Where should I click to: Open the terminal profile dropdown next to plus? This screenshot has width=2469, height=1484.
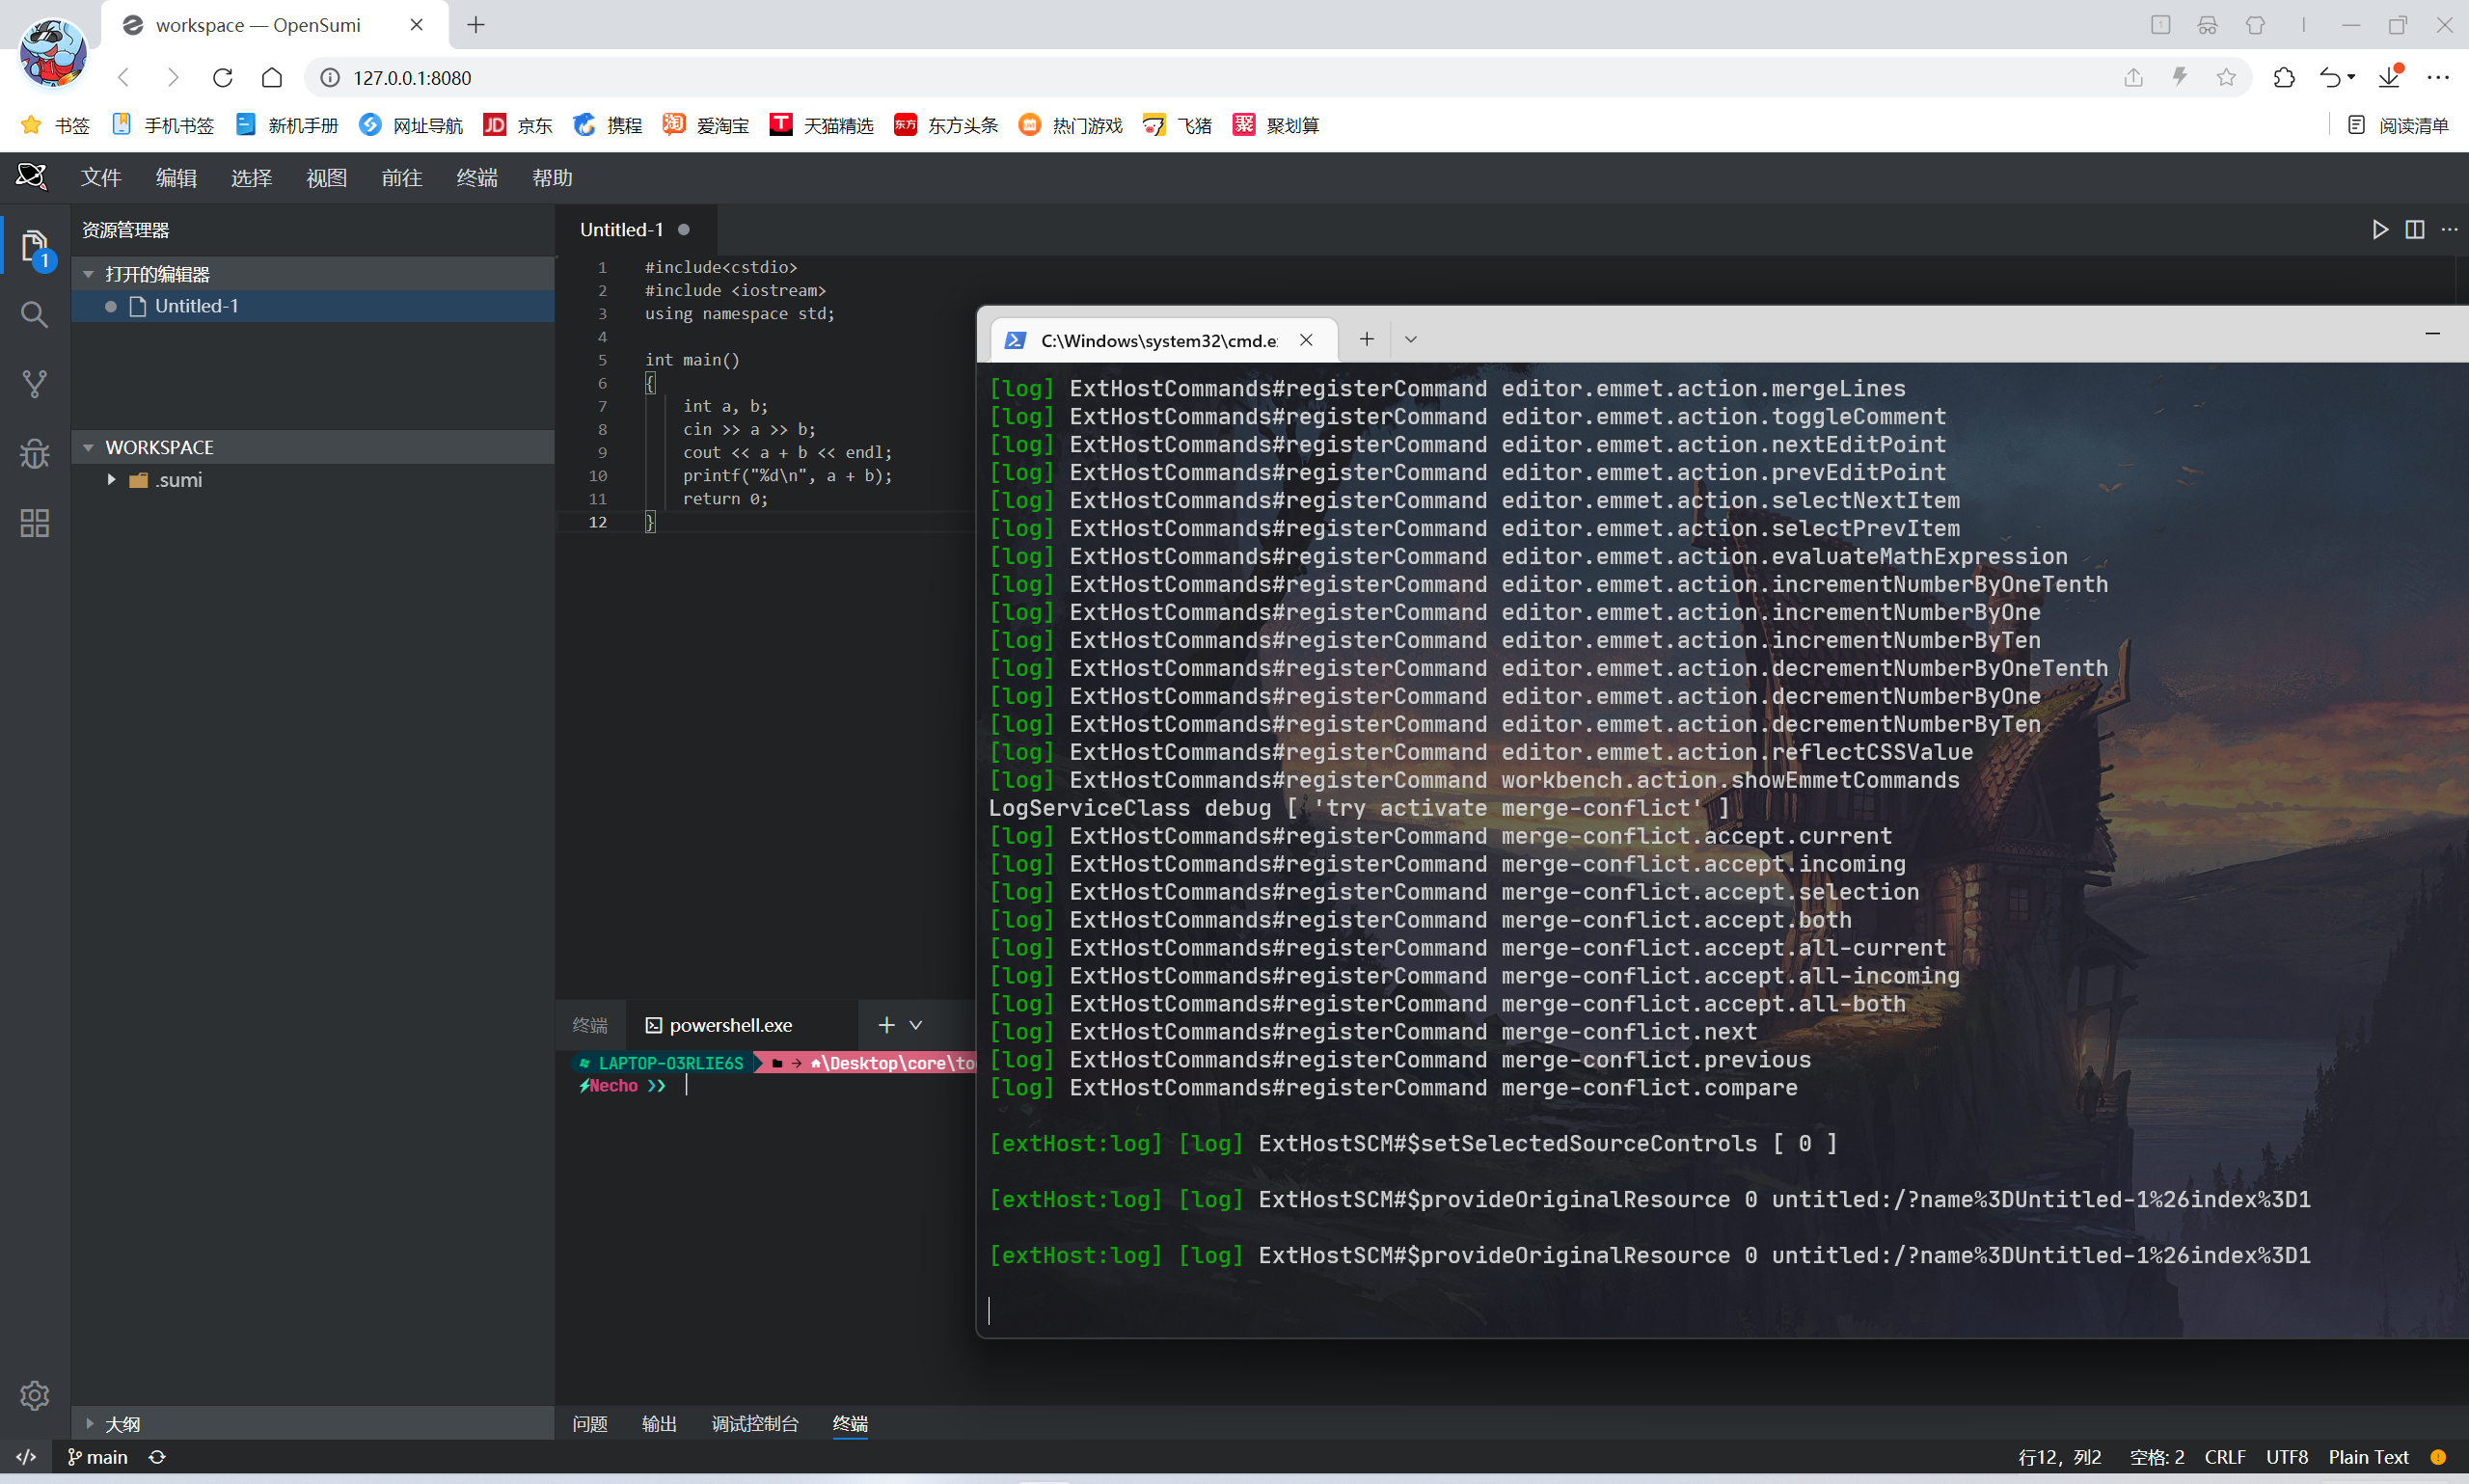(x=916, y=1025)
